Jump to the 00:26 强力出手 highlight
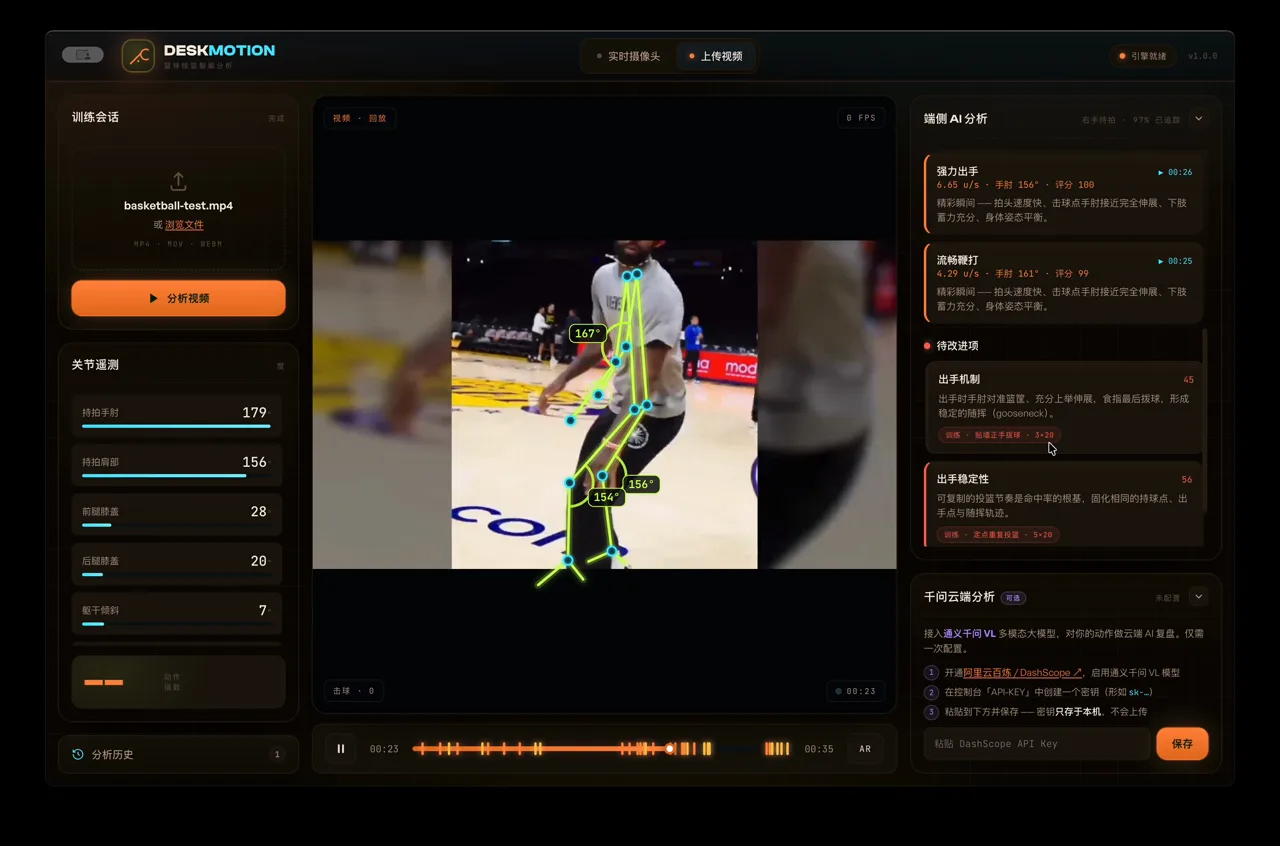Screen dimensions: 1280x846 [x=1175, y=172]
